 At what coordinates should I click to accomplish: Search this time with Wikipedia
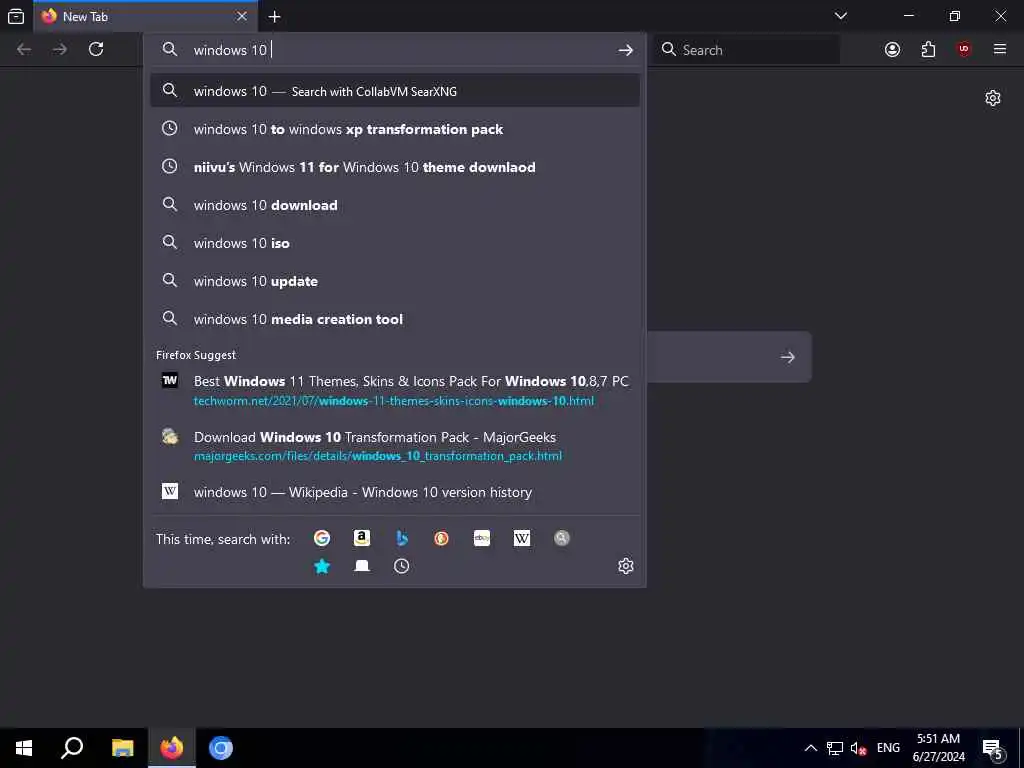point(522,538)
